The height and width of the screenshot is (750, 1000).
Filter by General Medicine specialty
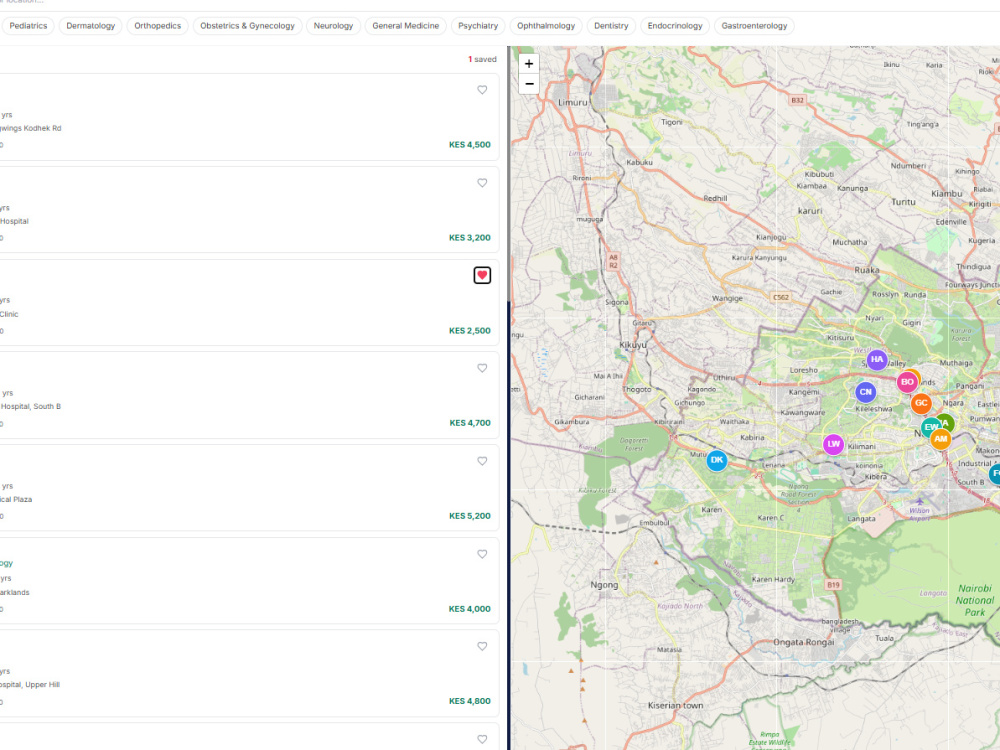click(406, 26)
